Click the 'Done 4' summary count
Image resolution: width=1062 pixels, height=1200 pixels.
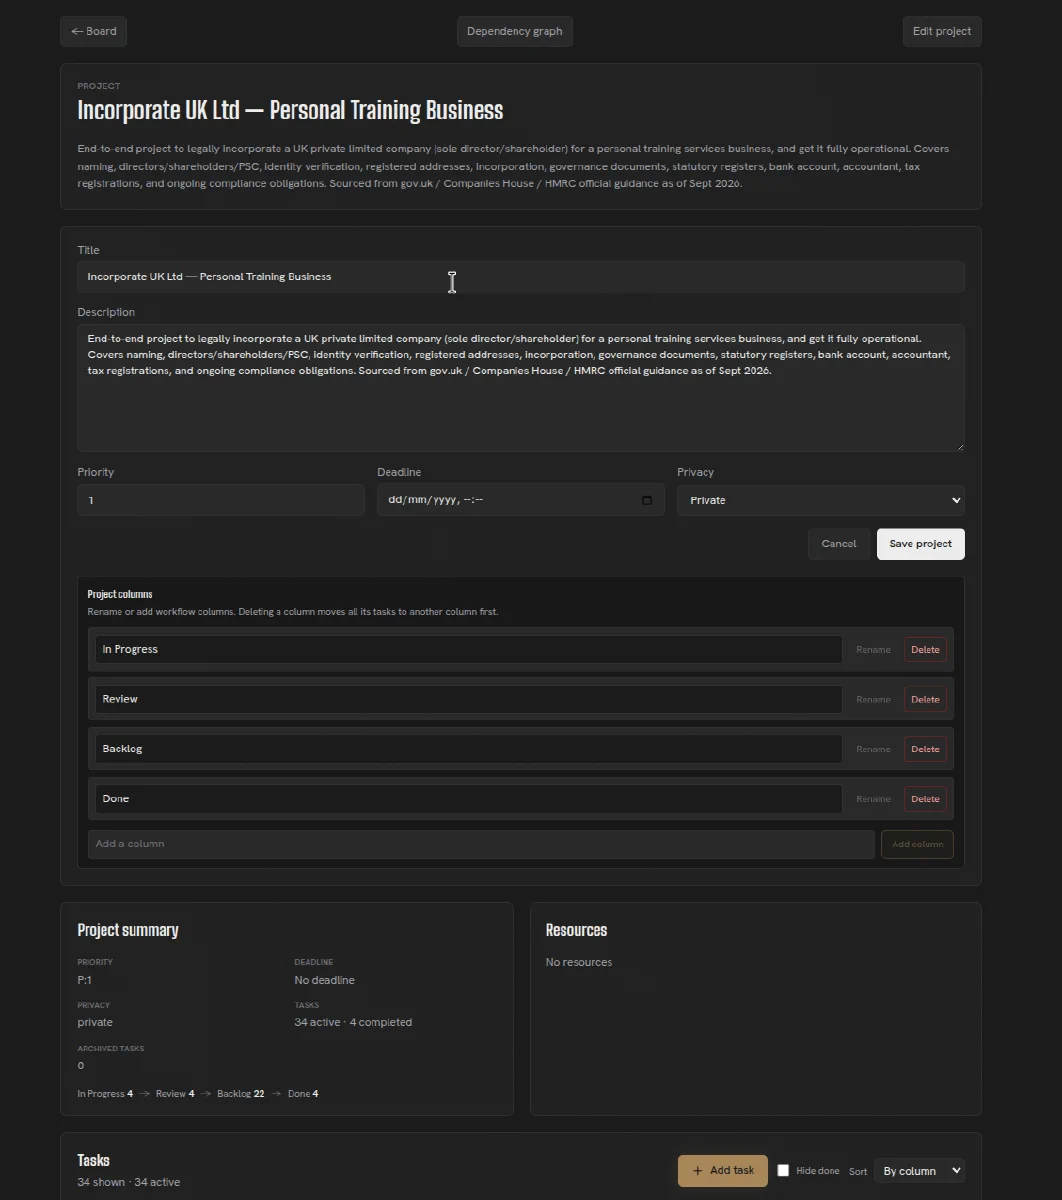coord(303,1094)
